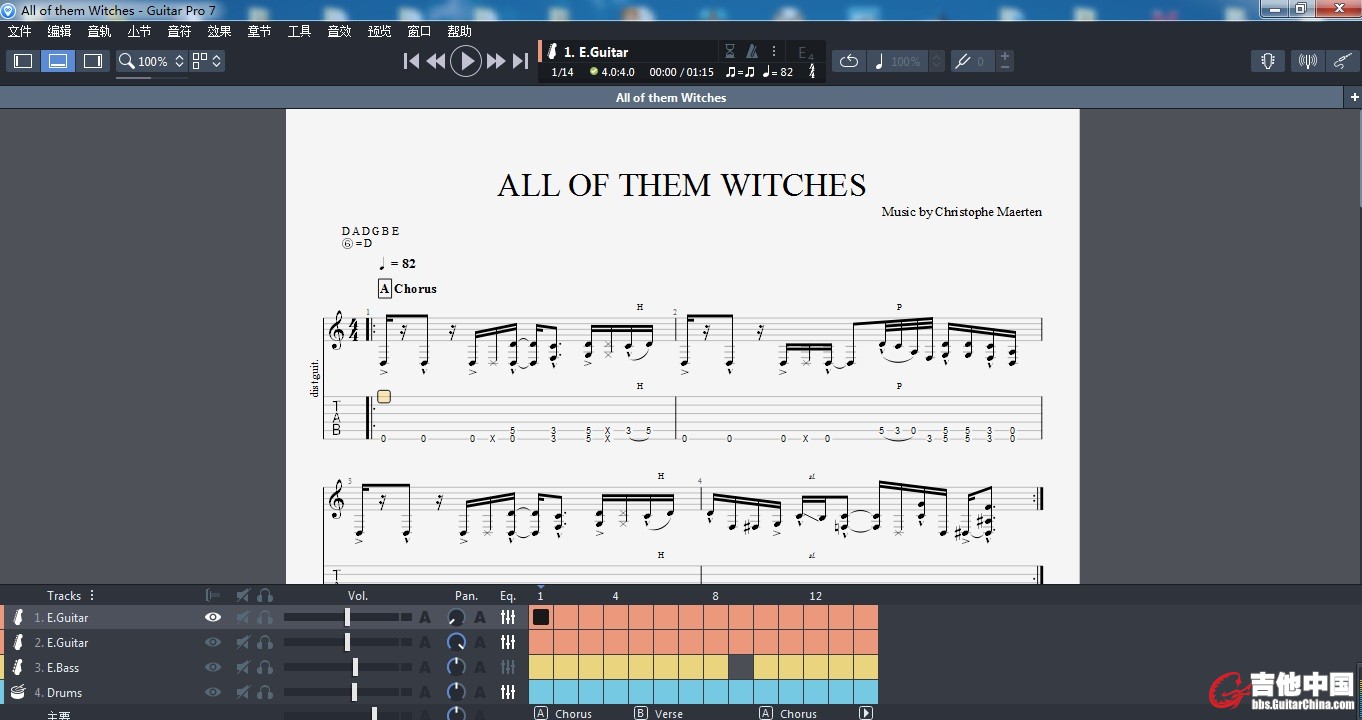1362x720 pixels.
Task: Solo the 2. E.Guitar track with headphones
Action: click(x=265, y=642)
